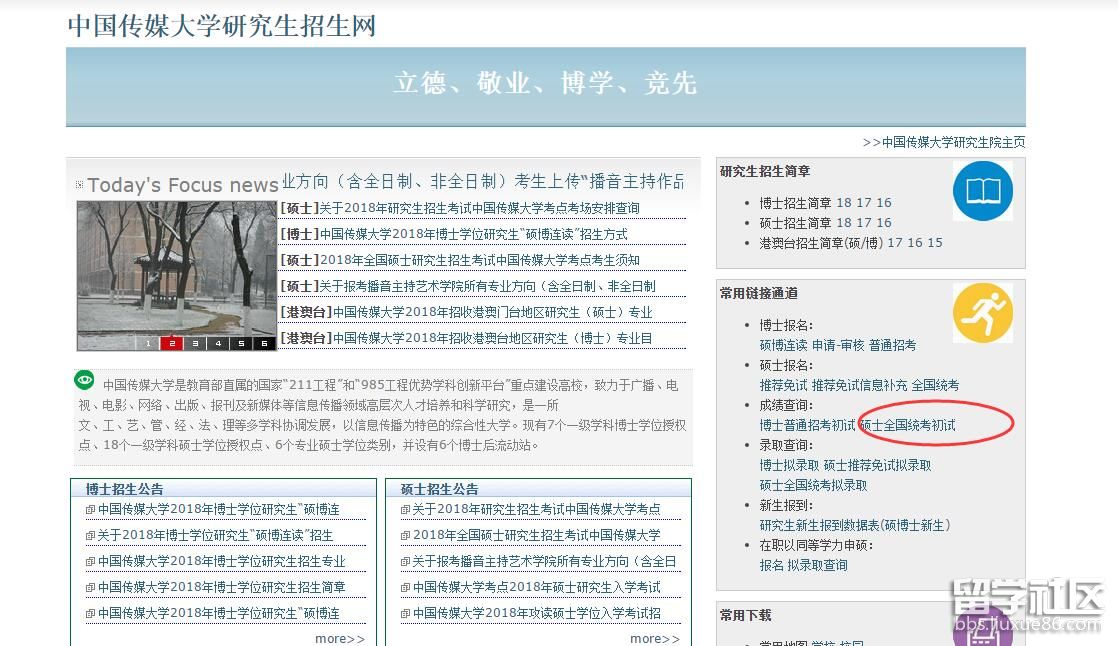Viewport: 1118px width, 646px height.
Task: Expand more>> under 硕士招生公告
Action: pos(654,638)
